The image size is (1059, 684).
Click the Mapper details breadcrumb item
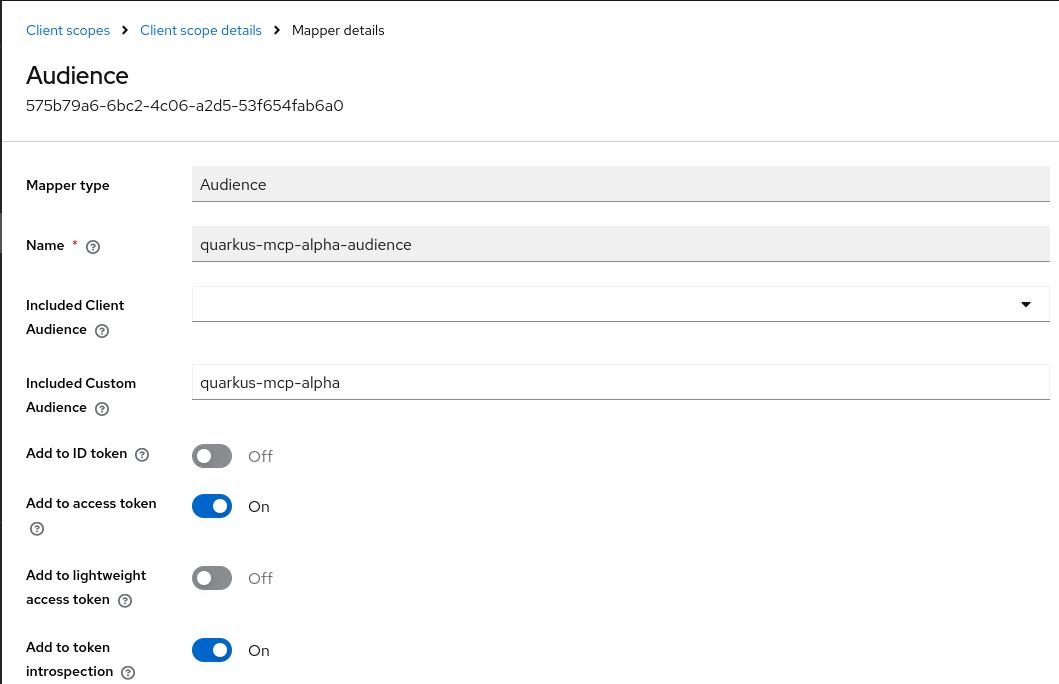338,30
